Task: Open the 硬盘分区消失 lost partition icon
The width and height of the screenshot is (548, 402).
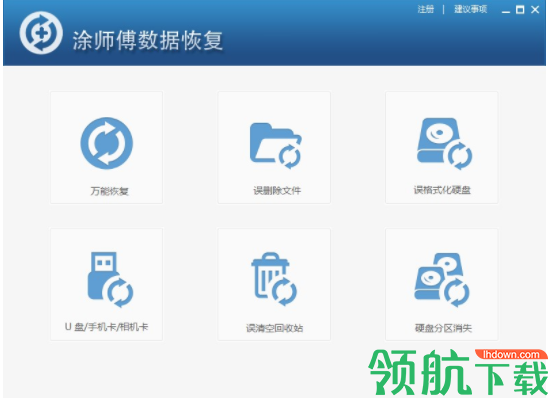Action: coord(442,280)
